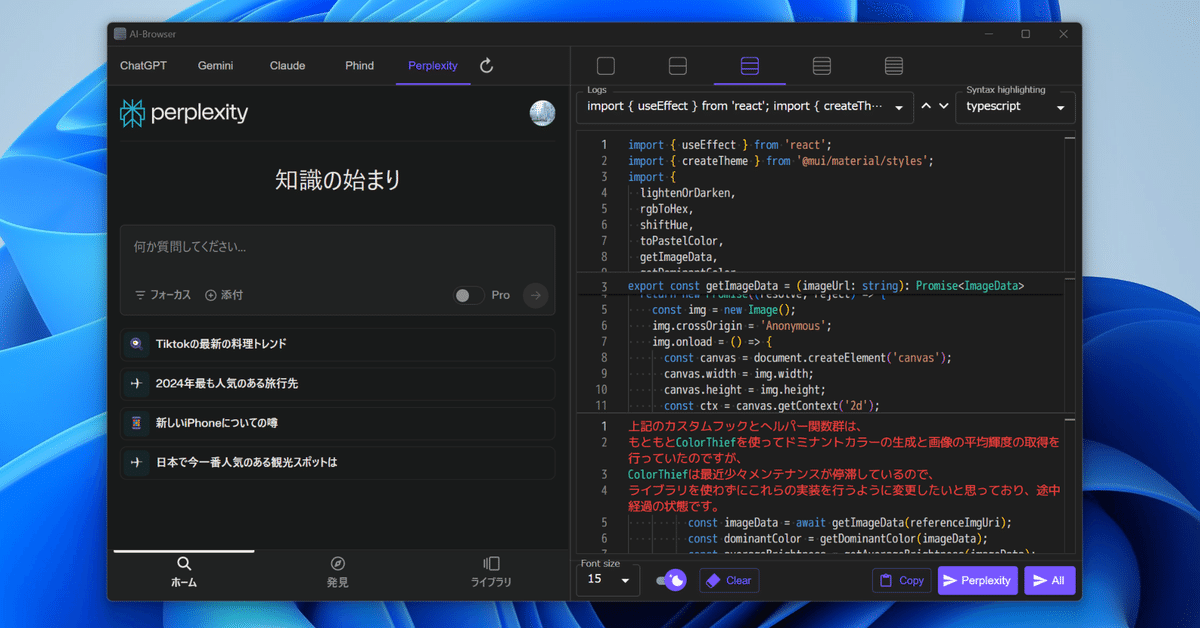Open the Perplexity user avatar

click(x=542, y=113)
